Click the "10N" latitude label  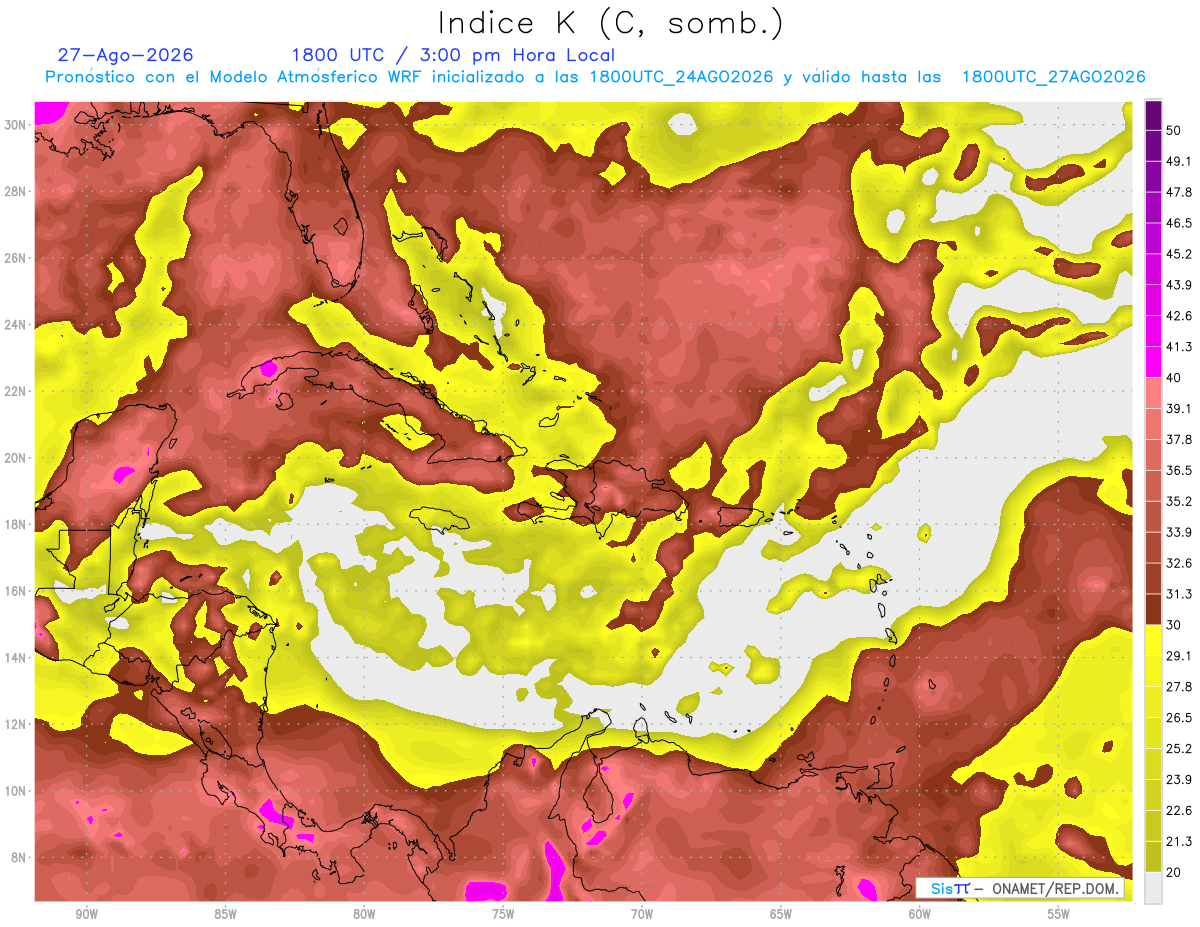click(16, 791)
